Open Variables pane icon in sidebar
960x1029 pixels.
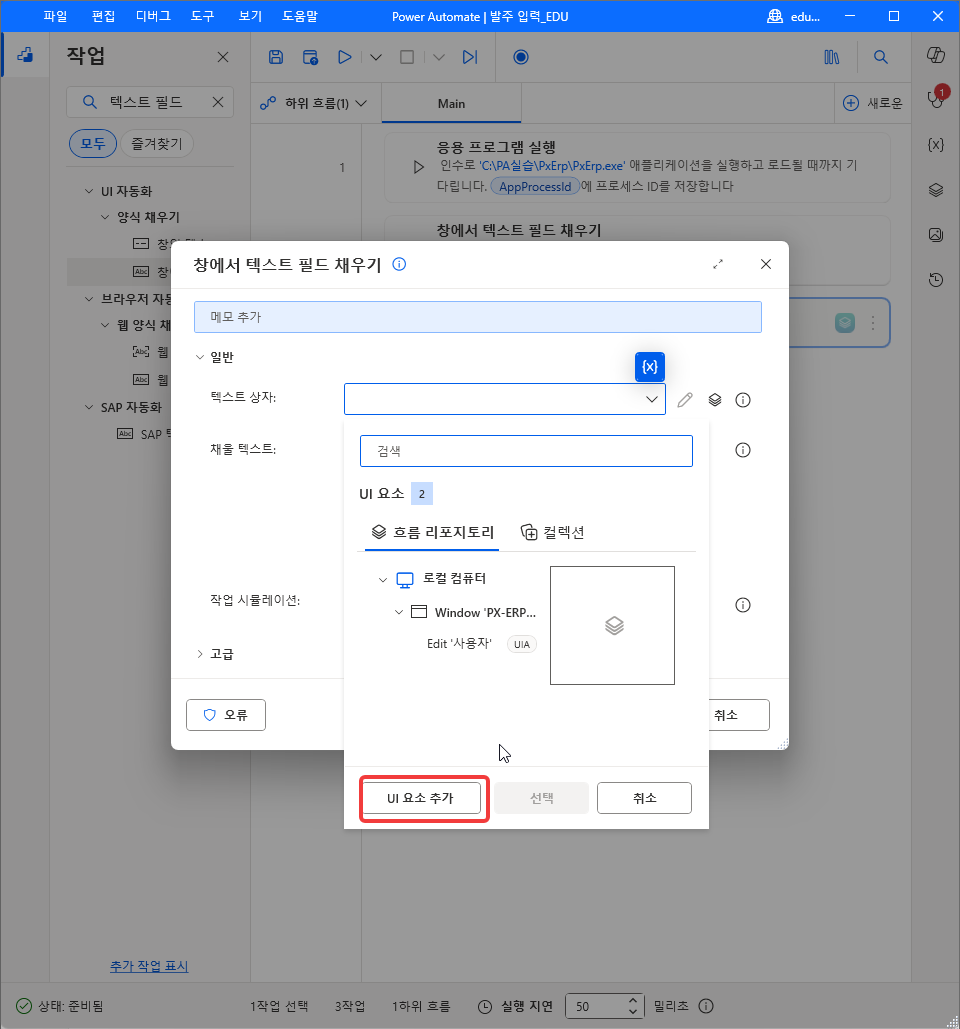tap(936, 145)
